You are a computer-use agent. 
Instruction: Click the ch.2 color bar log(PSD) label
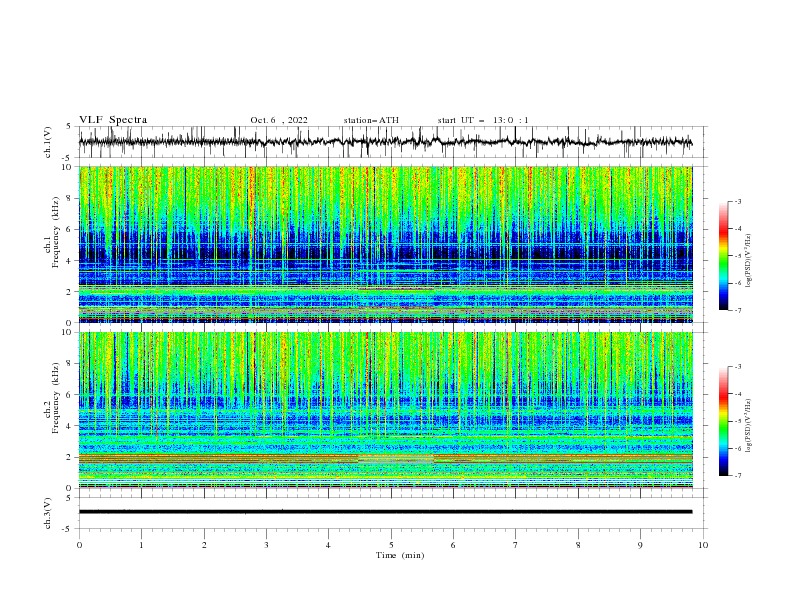click(x=748, y=425)
